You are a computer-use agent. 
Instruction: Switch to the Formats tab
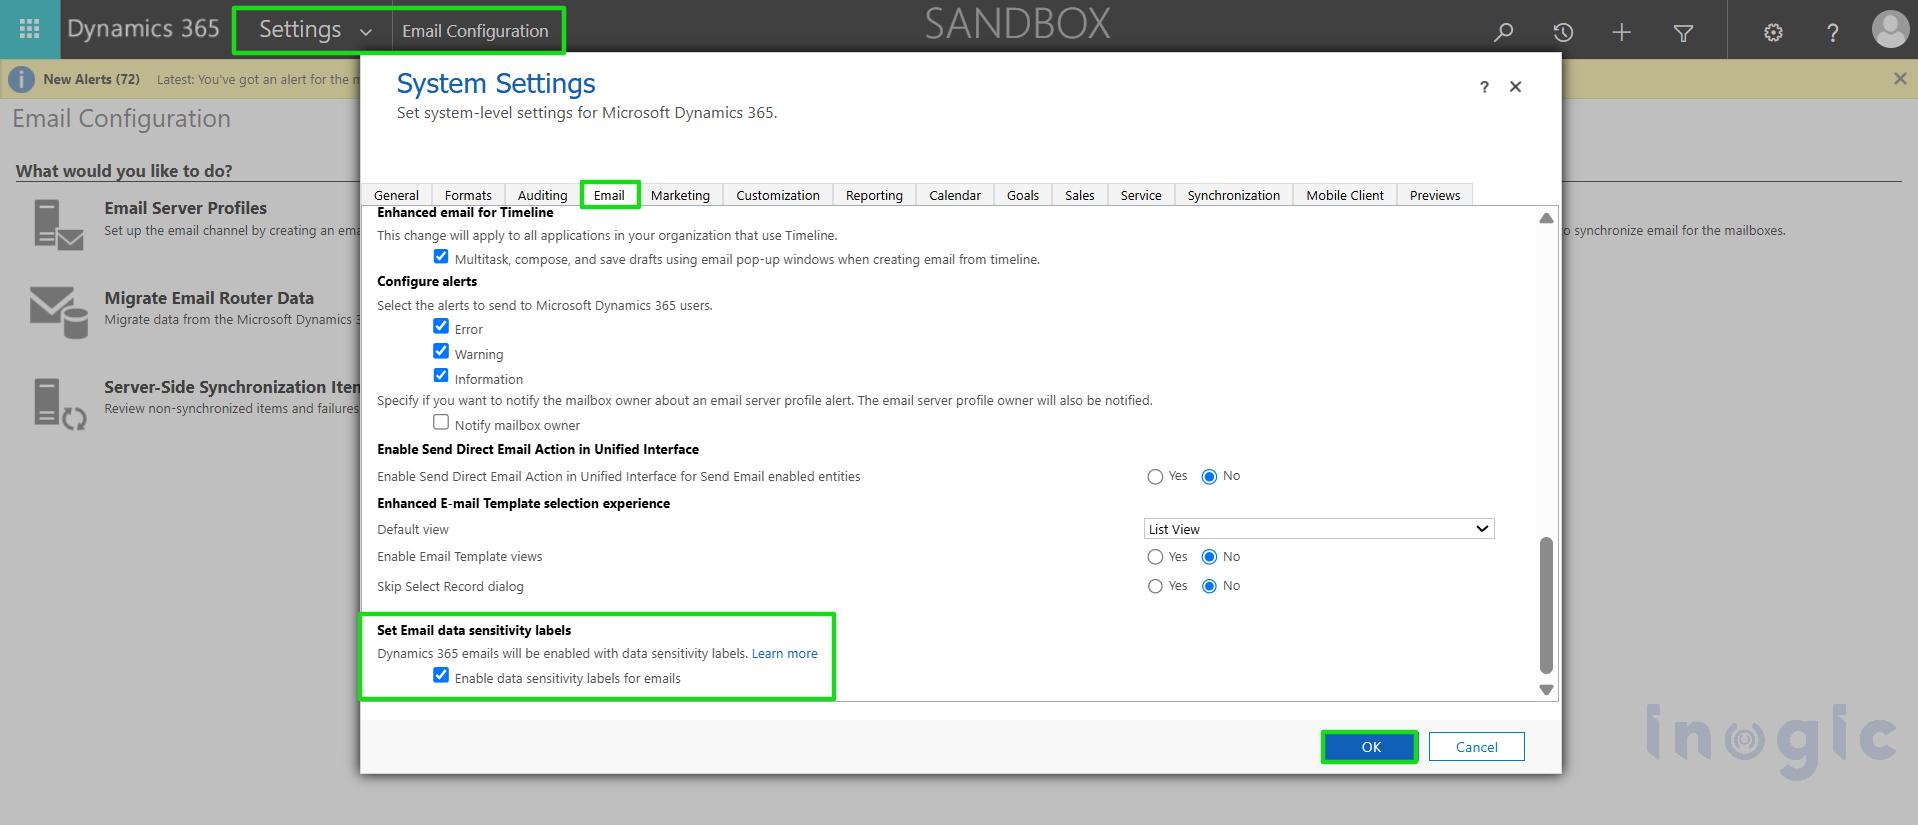pos(468,195)
